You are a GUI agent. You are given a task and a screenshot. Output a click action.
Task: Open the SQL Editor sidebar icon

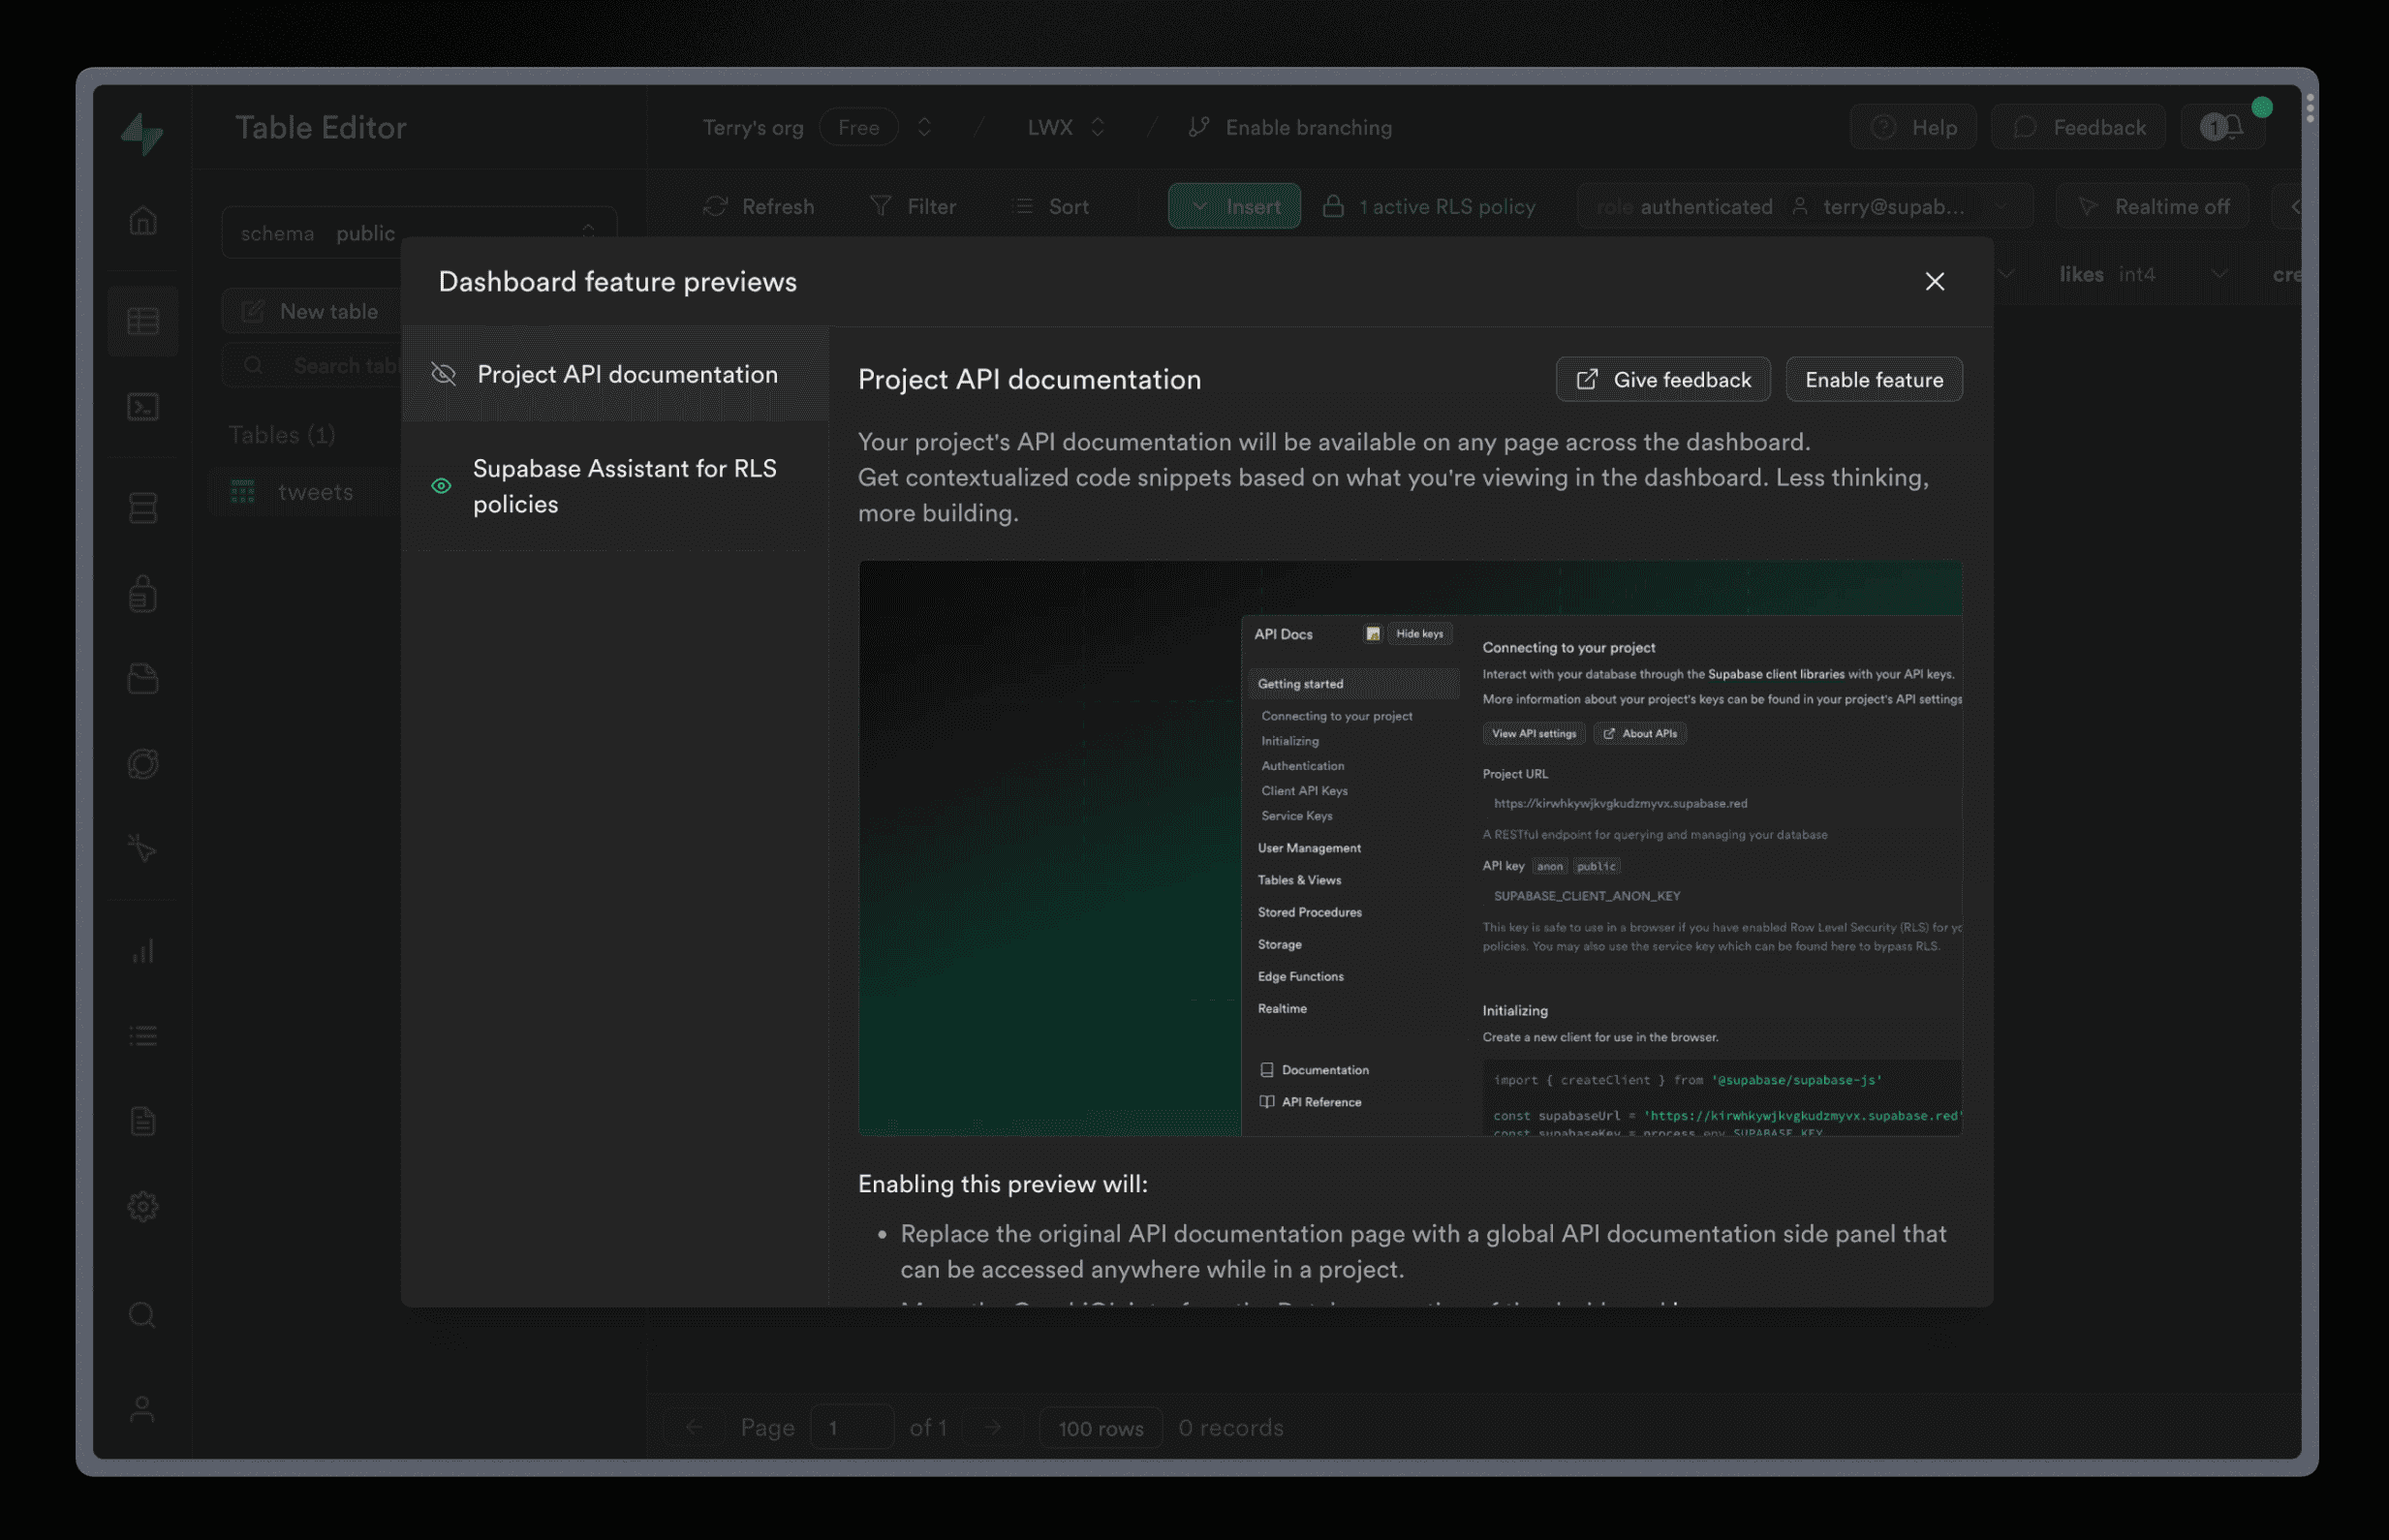pos(143,407)
